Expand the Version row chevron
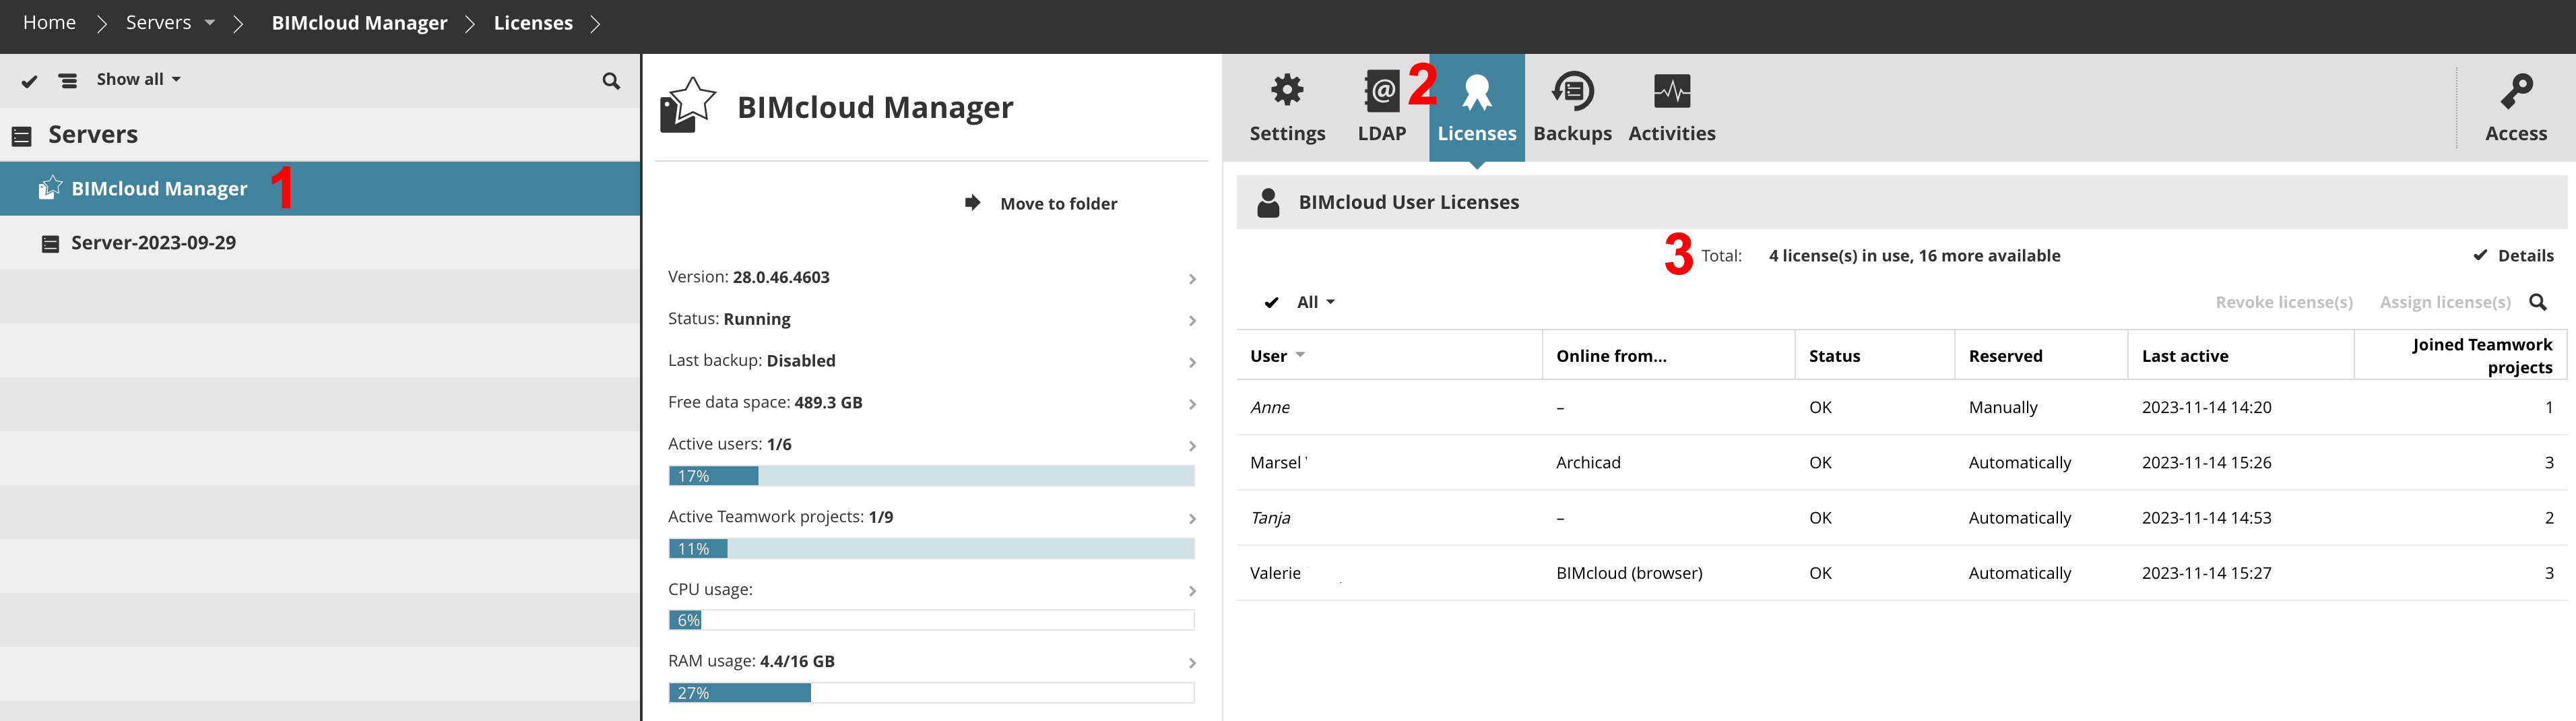 tap(1192, 279)
